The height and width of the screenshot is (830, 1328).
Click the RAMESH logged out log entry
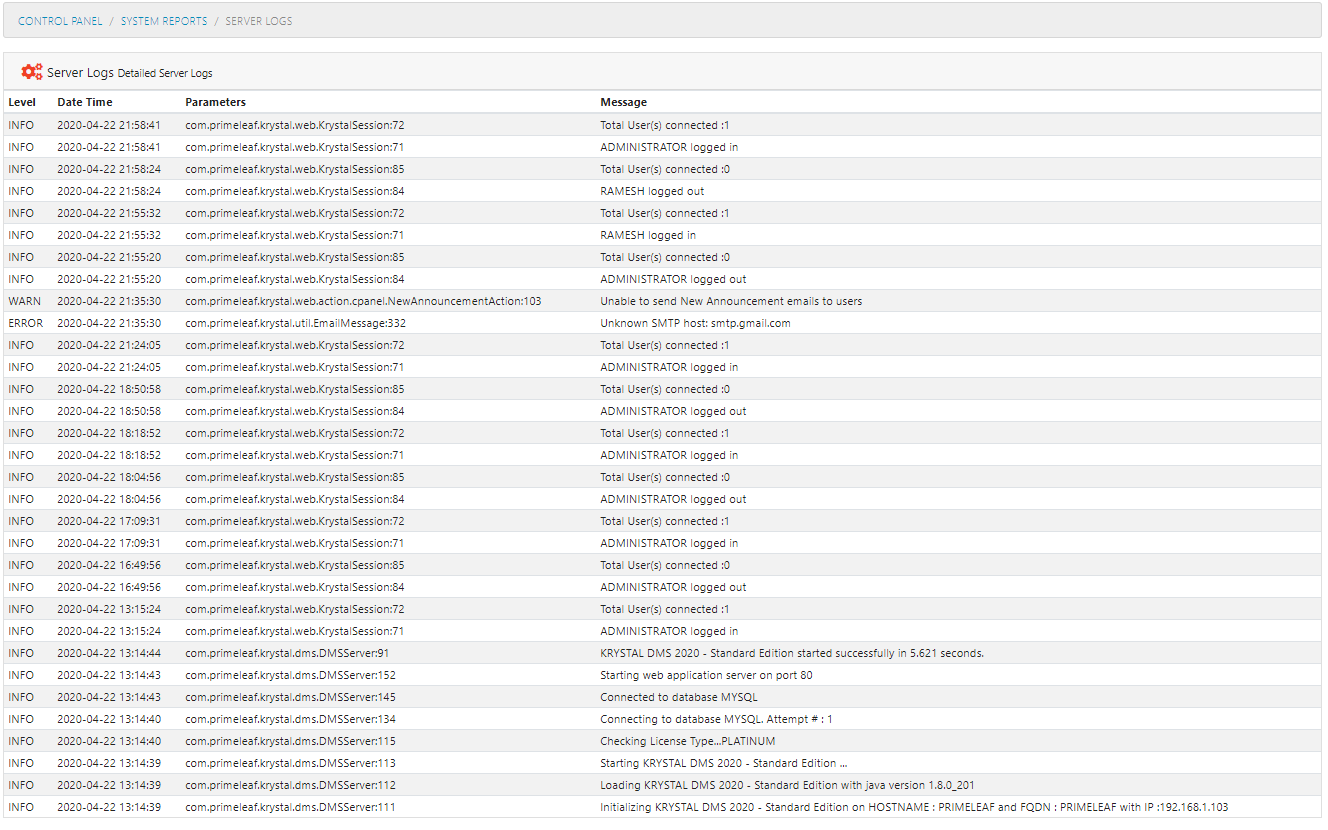[650, 190]
